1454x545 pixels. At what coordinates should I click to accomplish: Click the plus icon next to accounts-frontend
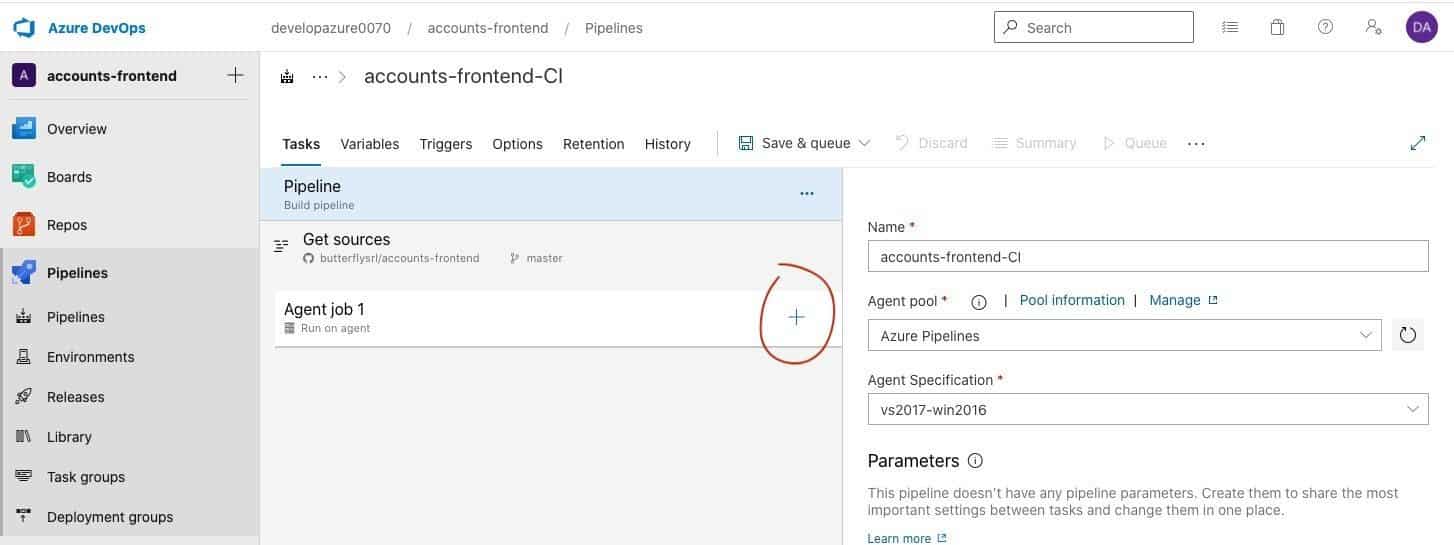(235, 75)
